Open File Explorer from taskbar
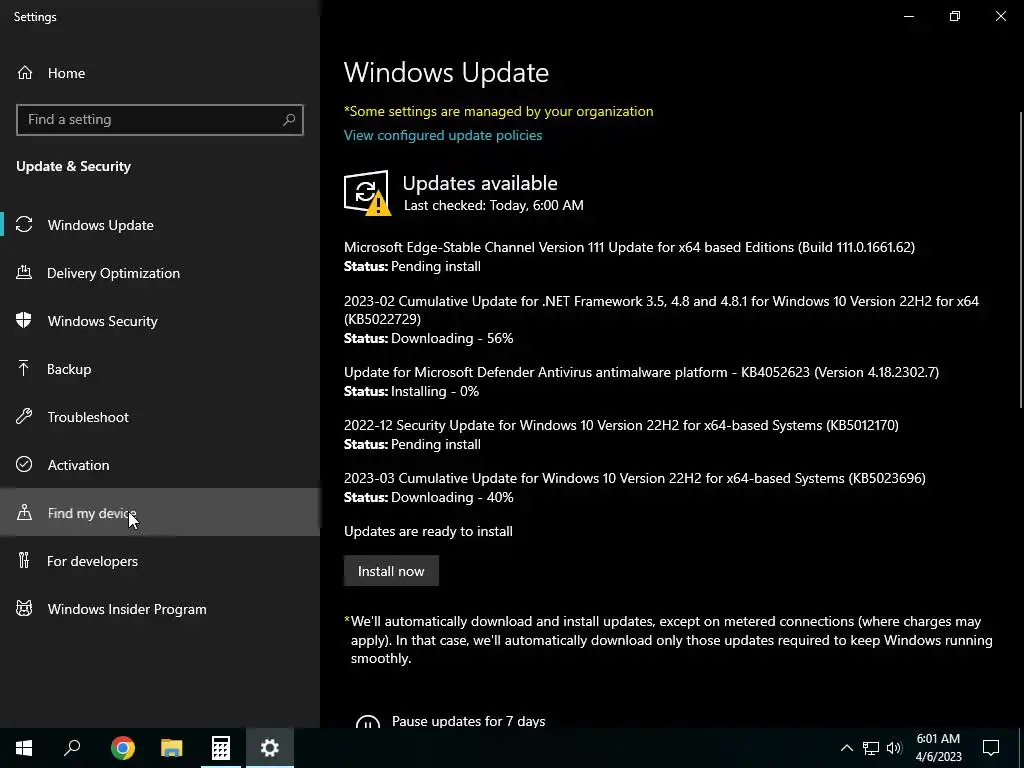Viewport: 1024px width, 768px height. pos(172,748)
